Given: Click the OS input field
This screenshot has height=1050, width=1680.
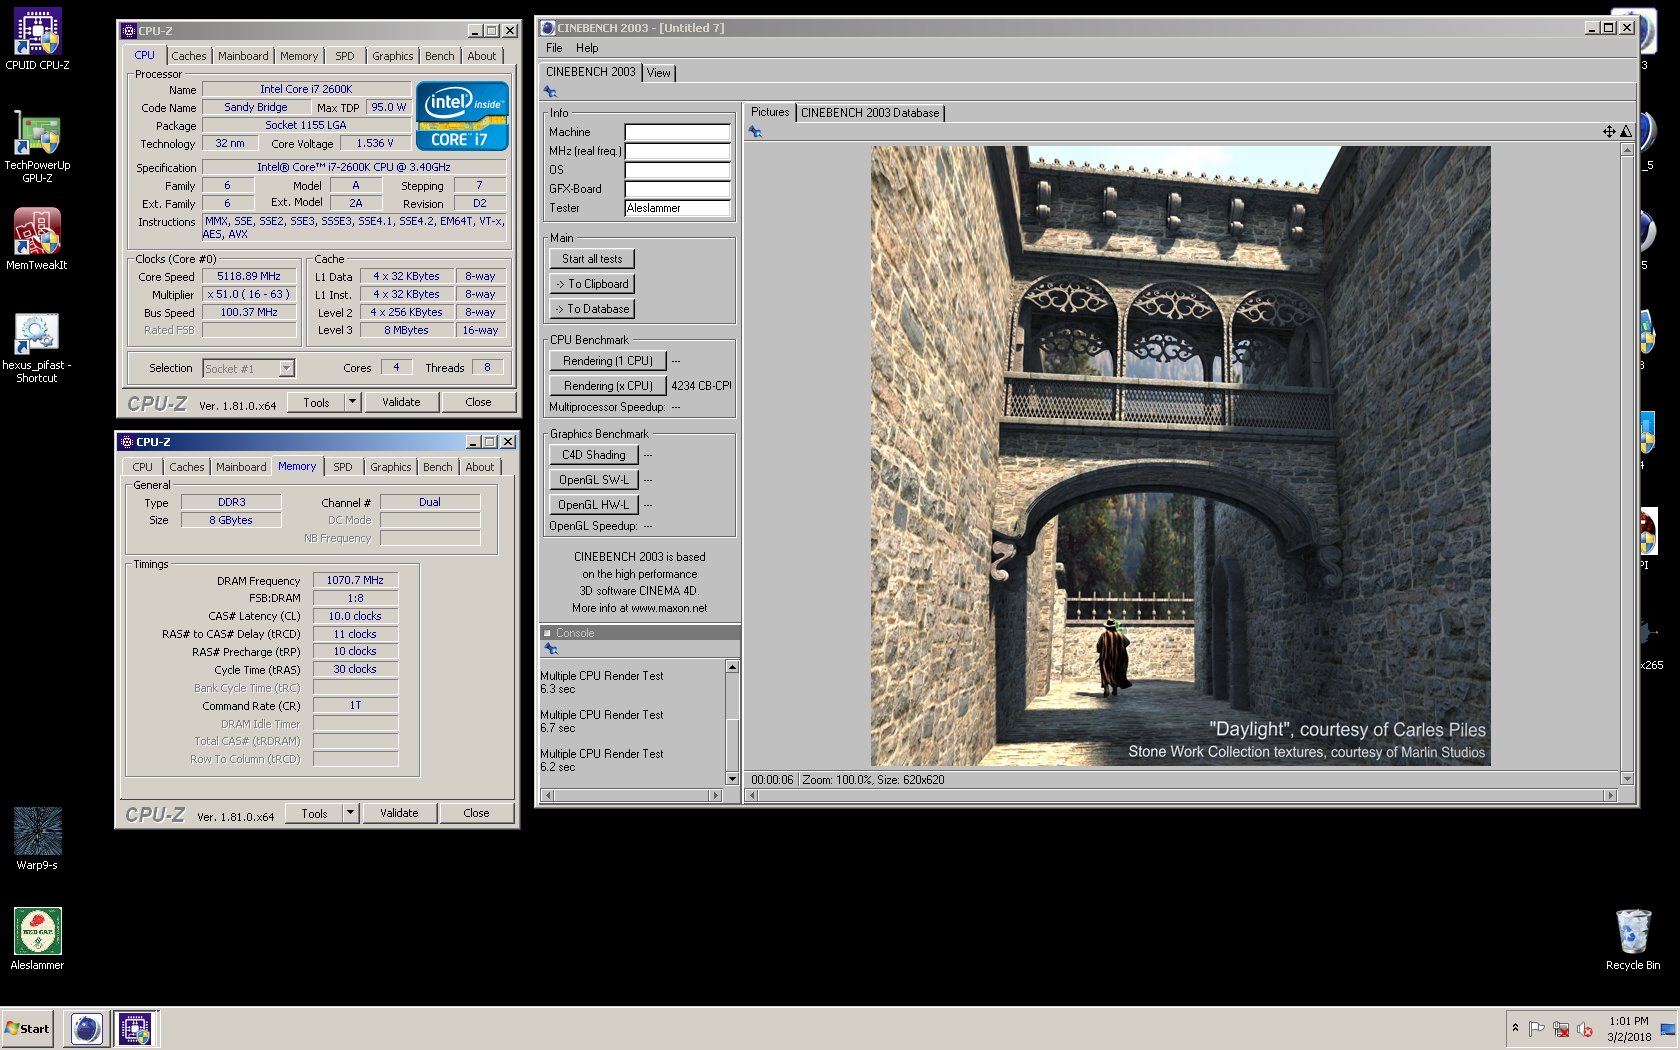Looking at the screenshot, I should coord(678,170).
